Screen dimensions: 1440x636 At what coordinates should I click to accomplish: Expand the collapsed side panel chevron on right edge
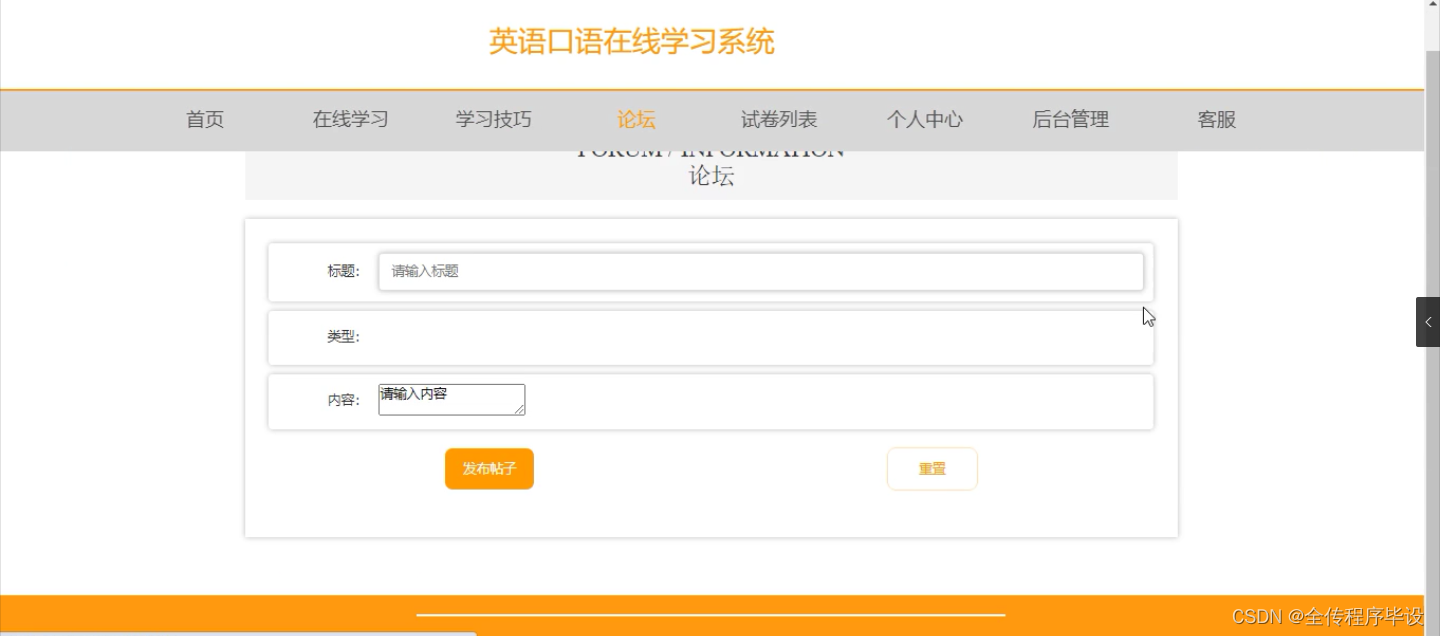[x=1428, y=321]
